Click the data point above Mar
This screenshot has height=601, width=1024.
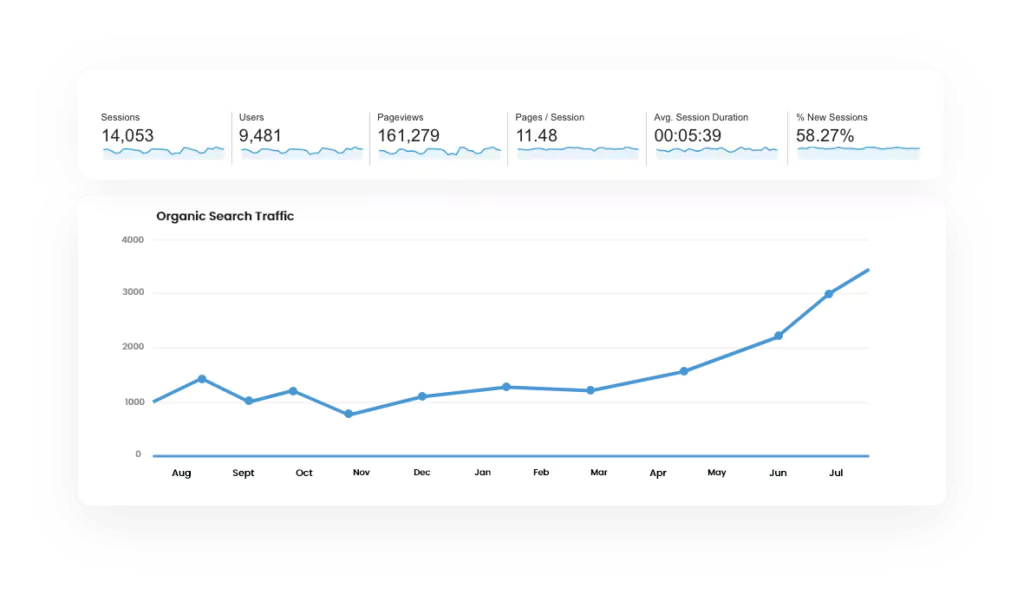pyautogui.click(x=590, y=391)
